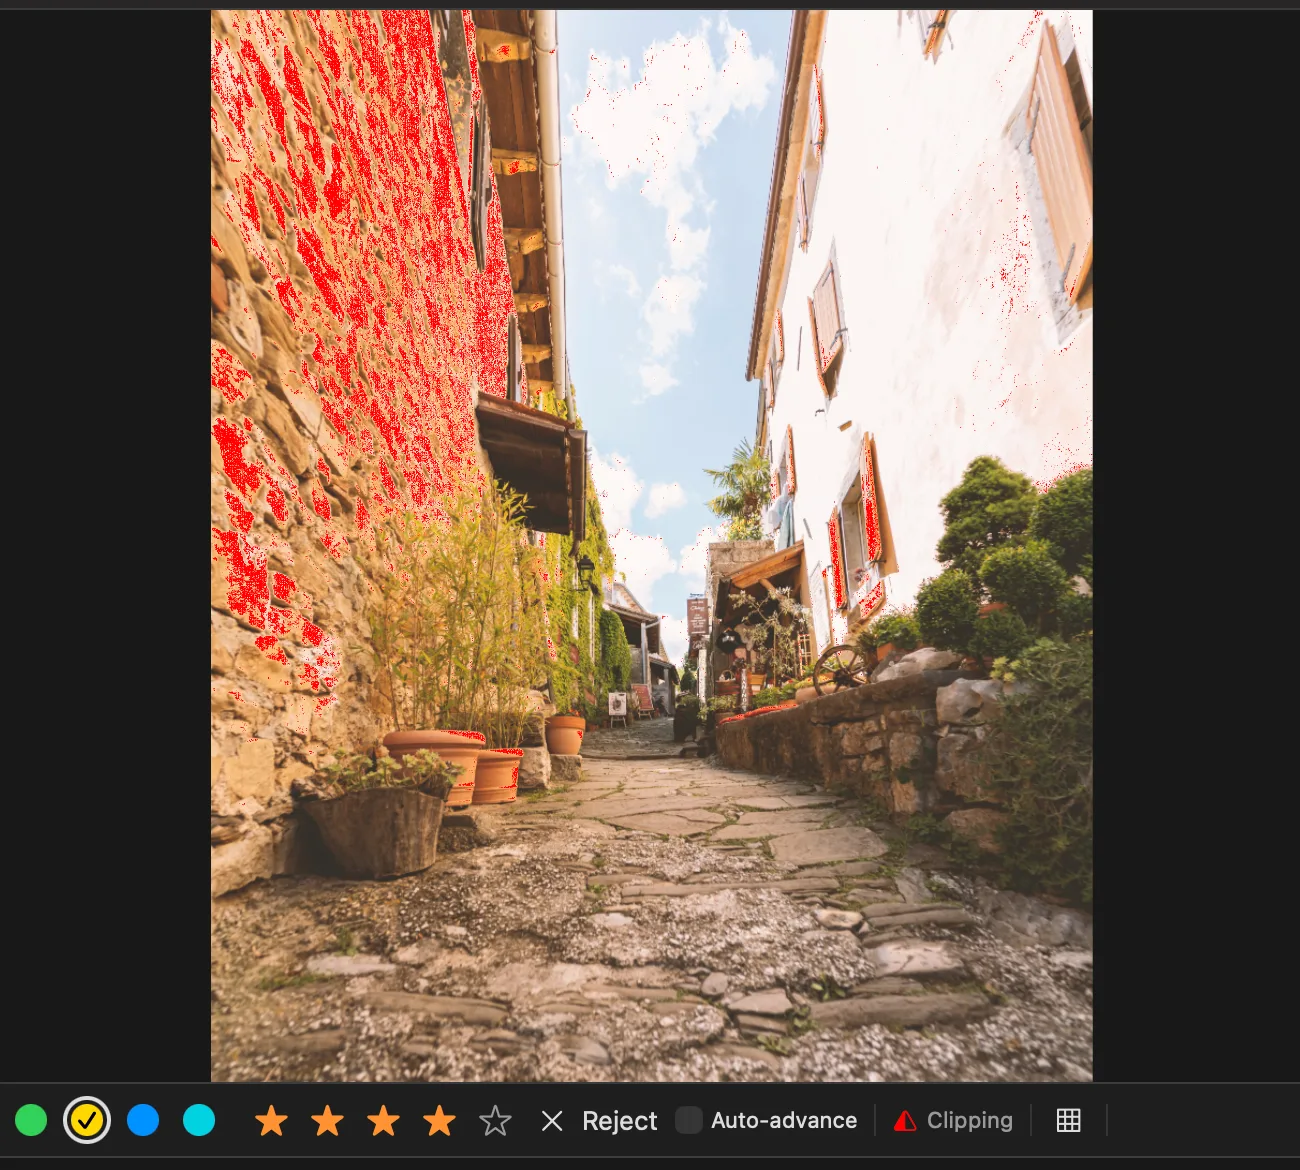Remove the selected yellow color label
Screen dimensions: 1300x1170
87,1120
